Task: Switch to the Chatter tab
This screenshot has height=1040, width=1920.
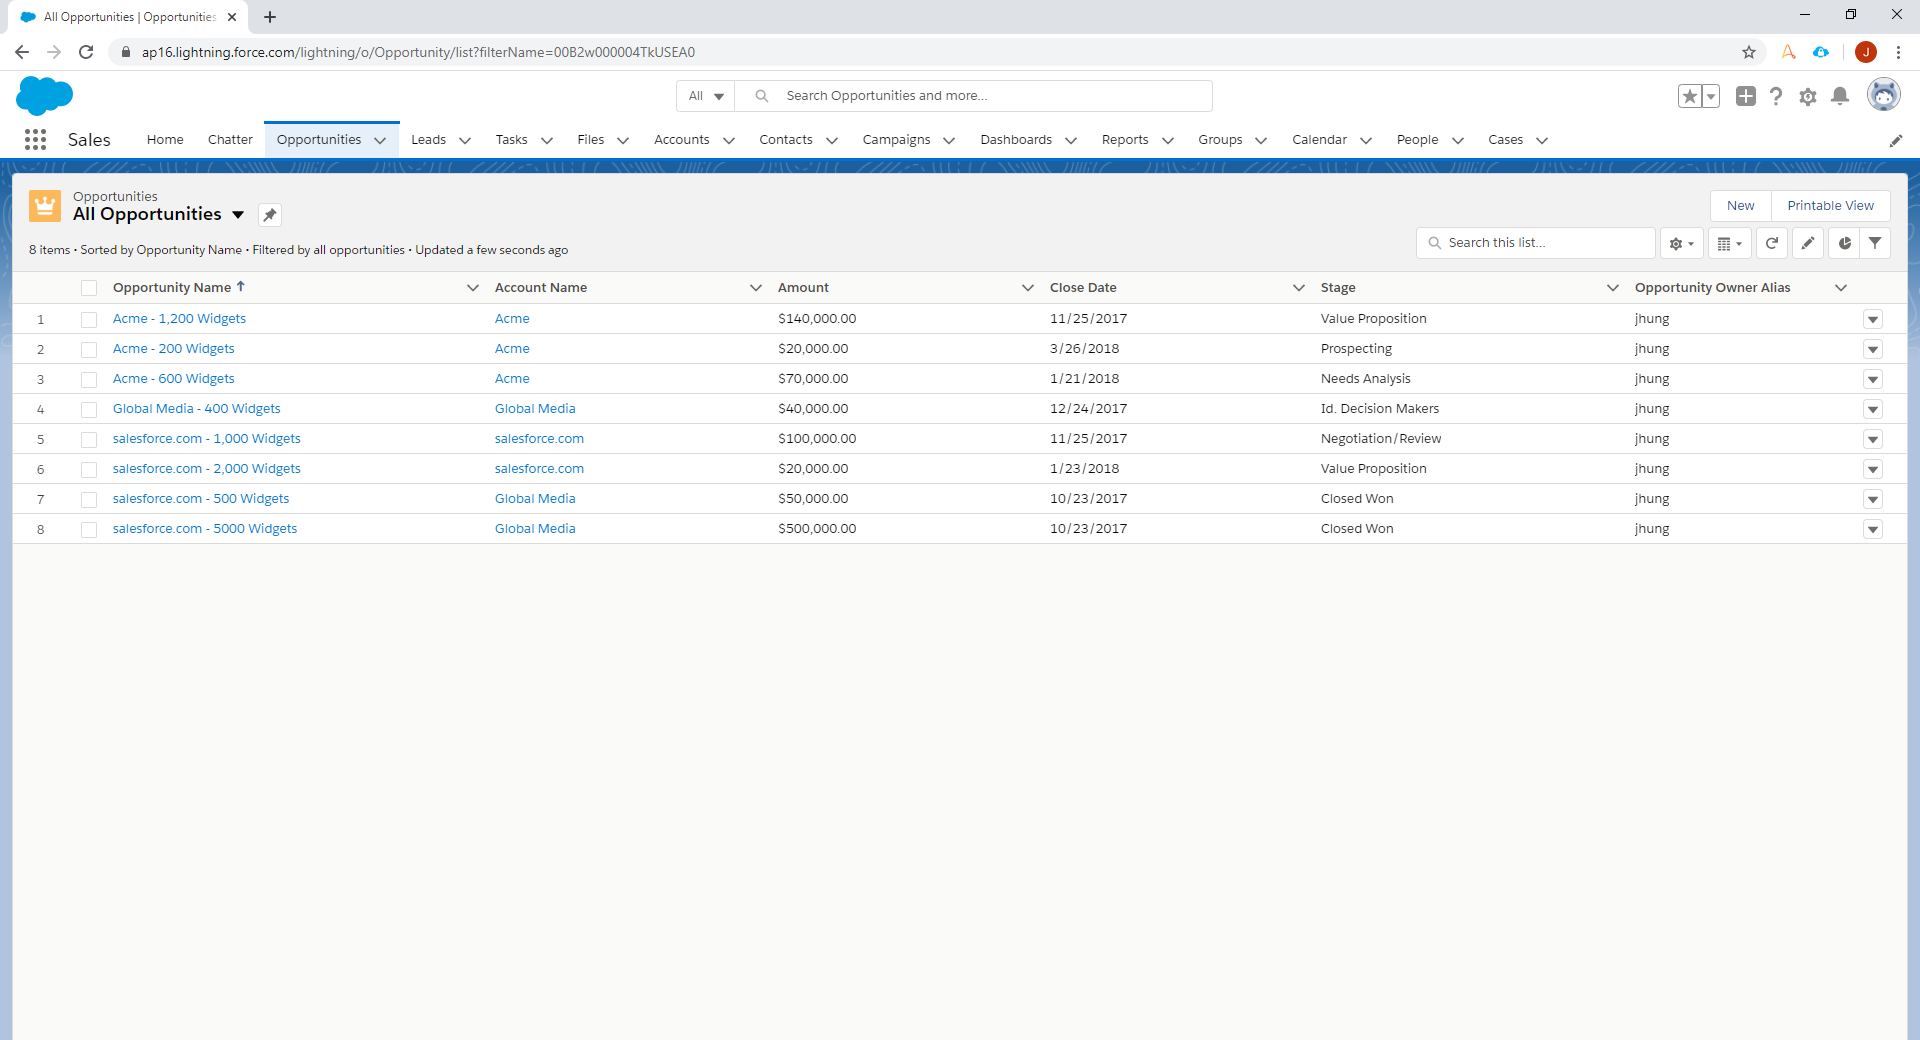Action: (230, 140)
